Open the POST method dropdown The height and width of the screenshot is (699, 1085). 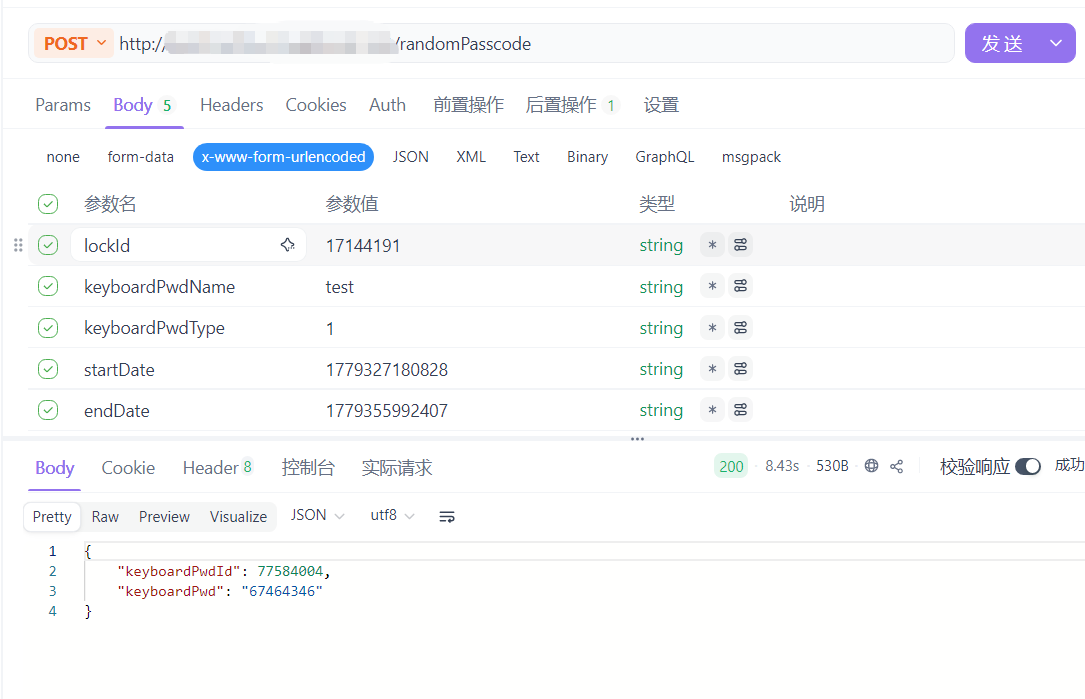click(x=74, y=44)
